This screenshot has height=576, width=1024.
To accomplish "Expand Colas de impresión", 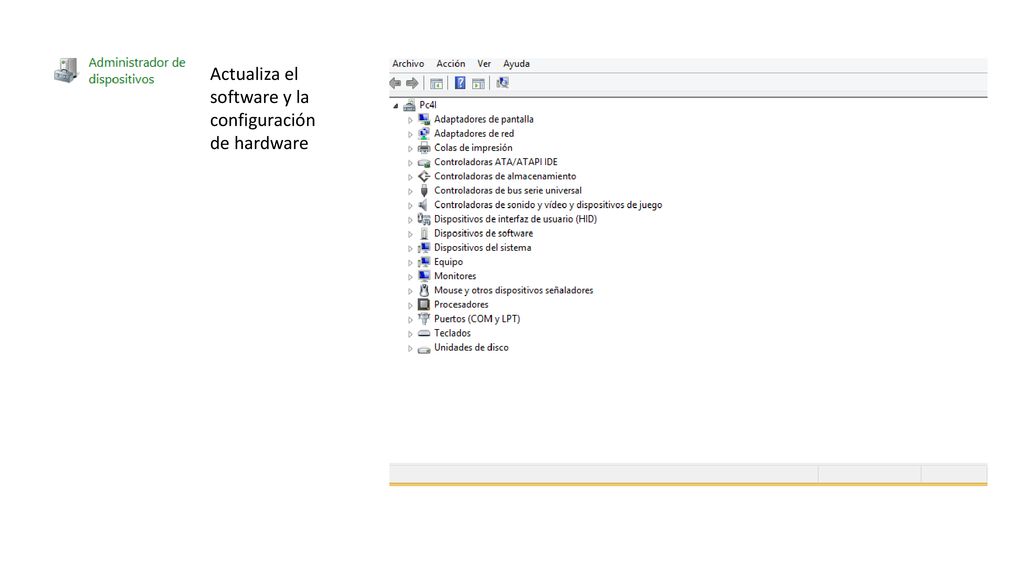I will pyautogui.click(x=410, y=148).
